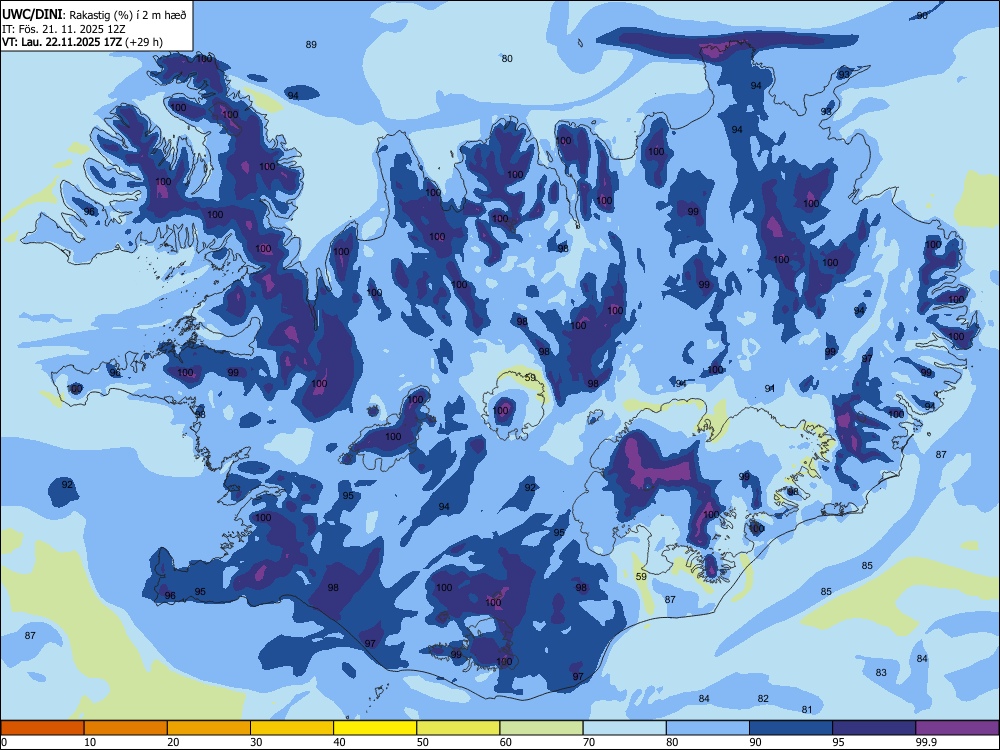Viewport: 1000px width, 750px height.
Task: Click the legend scale label '40'
Action: pyautogui.click(x=339, y=742)
